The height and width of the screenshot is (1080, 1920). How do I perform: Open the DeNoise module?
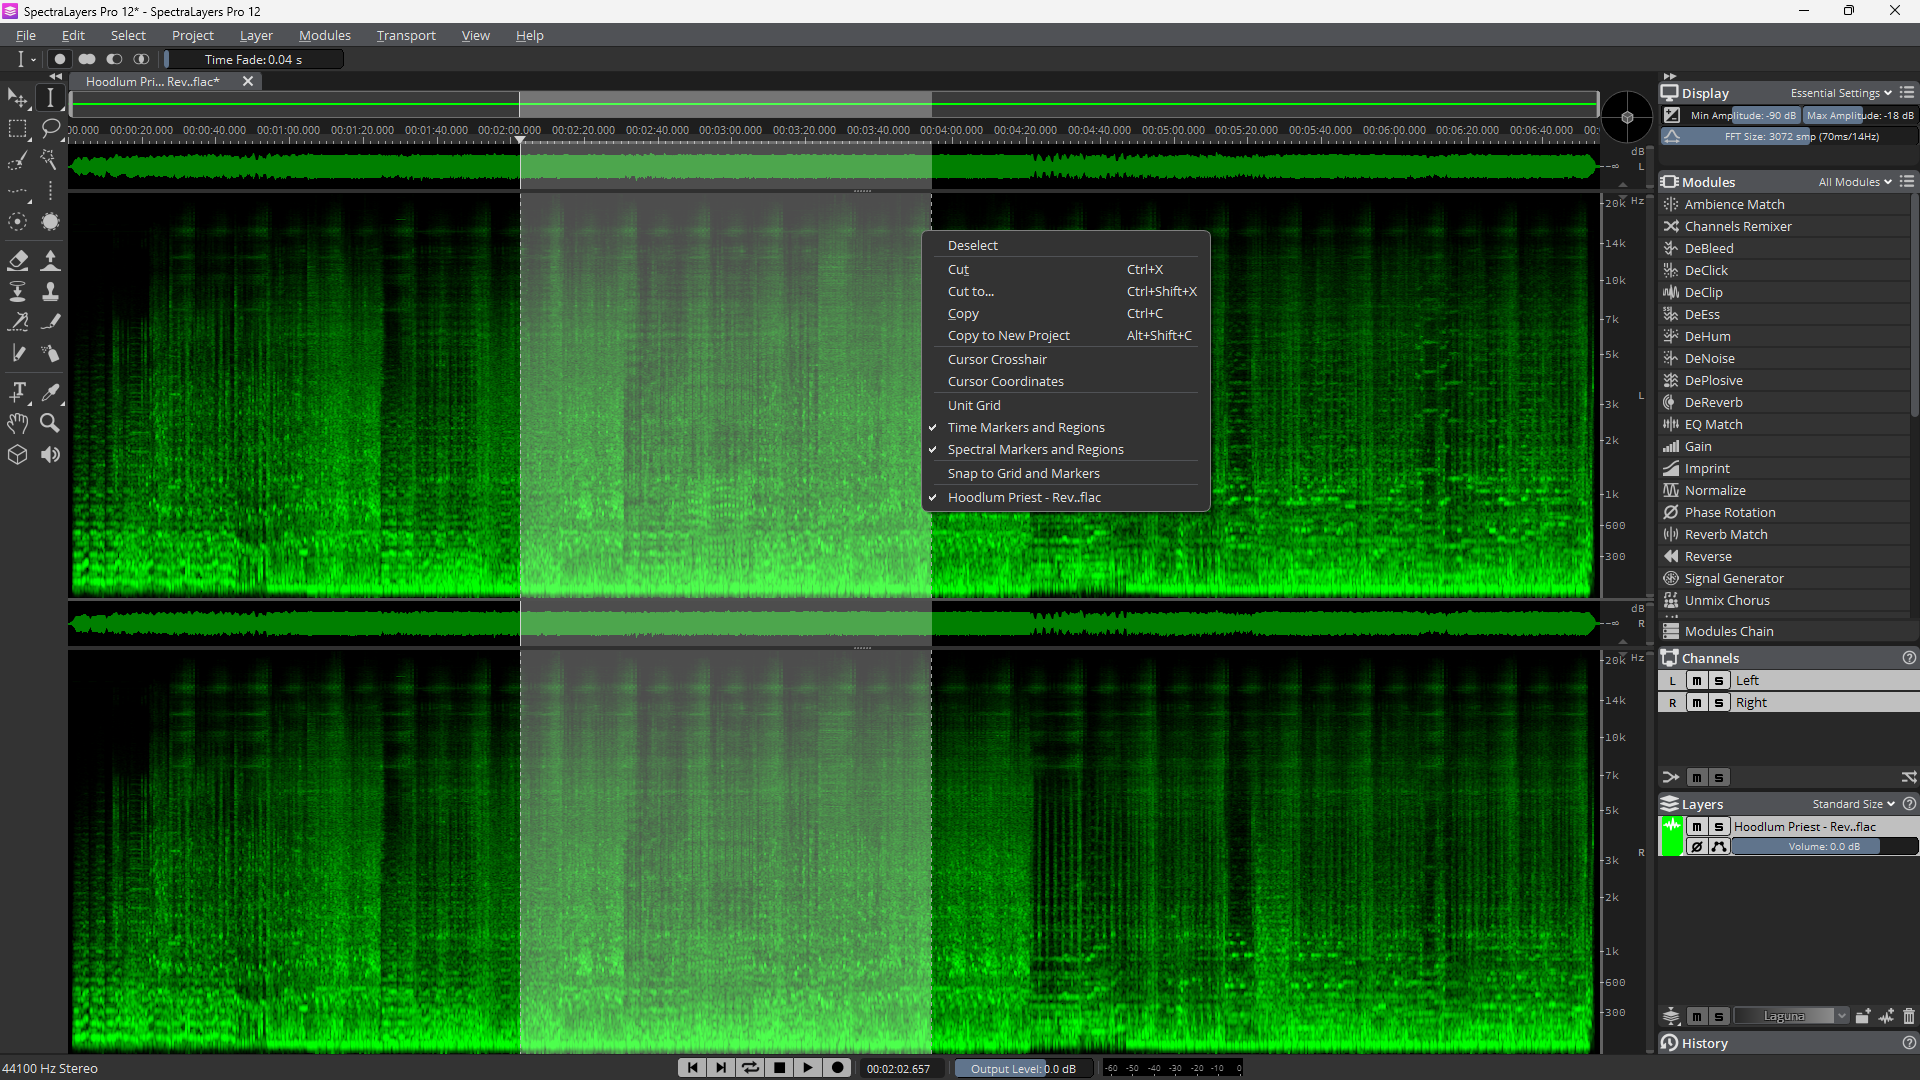1709,359
